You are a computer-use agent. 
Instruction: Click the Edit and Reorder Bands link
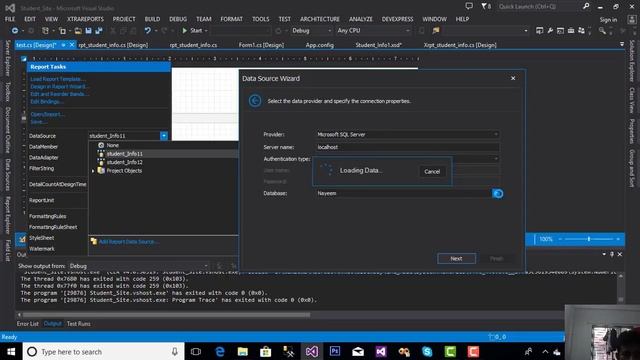[59, 94]
